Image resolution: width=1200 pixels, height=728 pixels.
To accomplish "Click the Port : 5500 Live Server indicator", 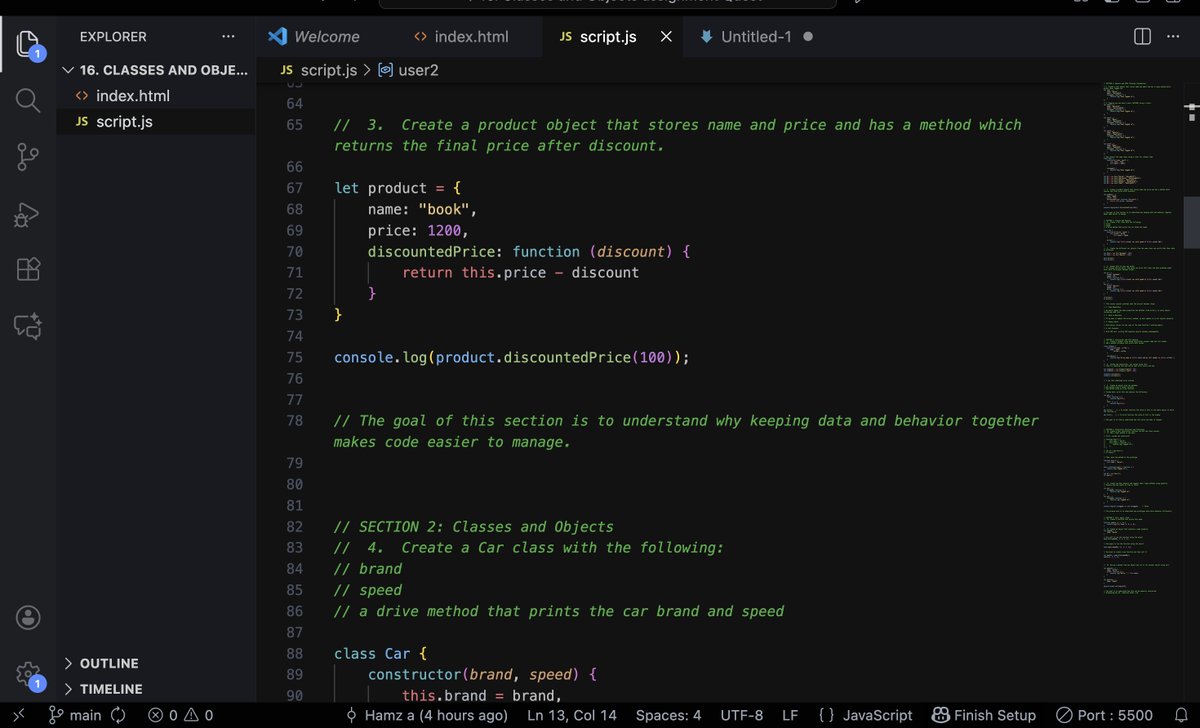I will [1106, 715].
